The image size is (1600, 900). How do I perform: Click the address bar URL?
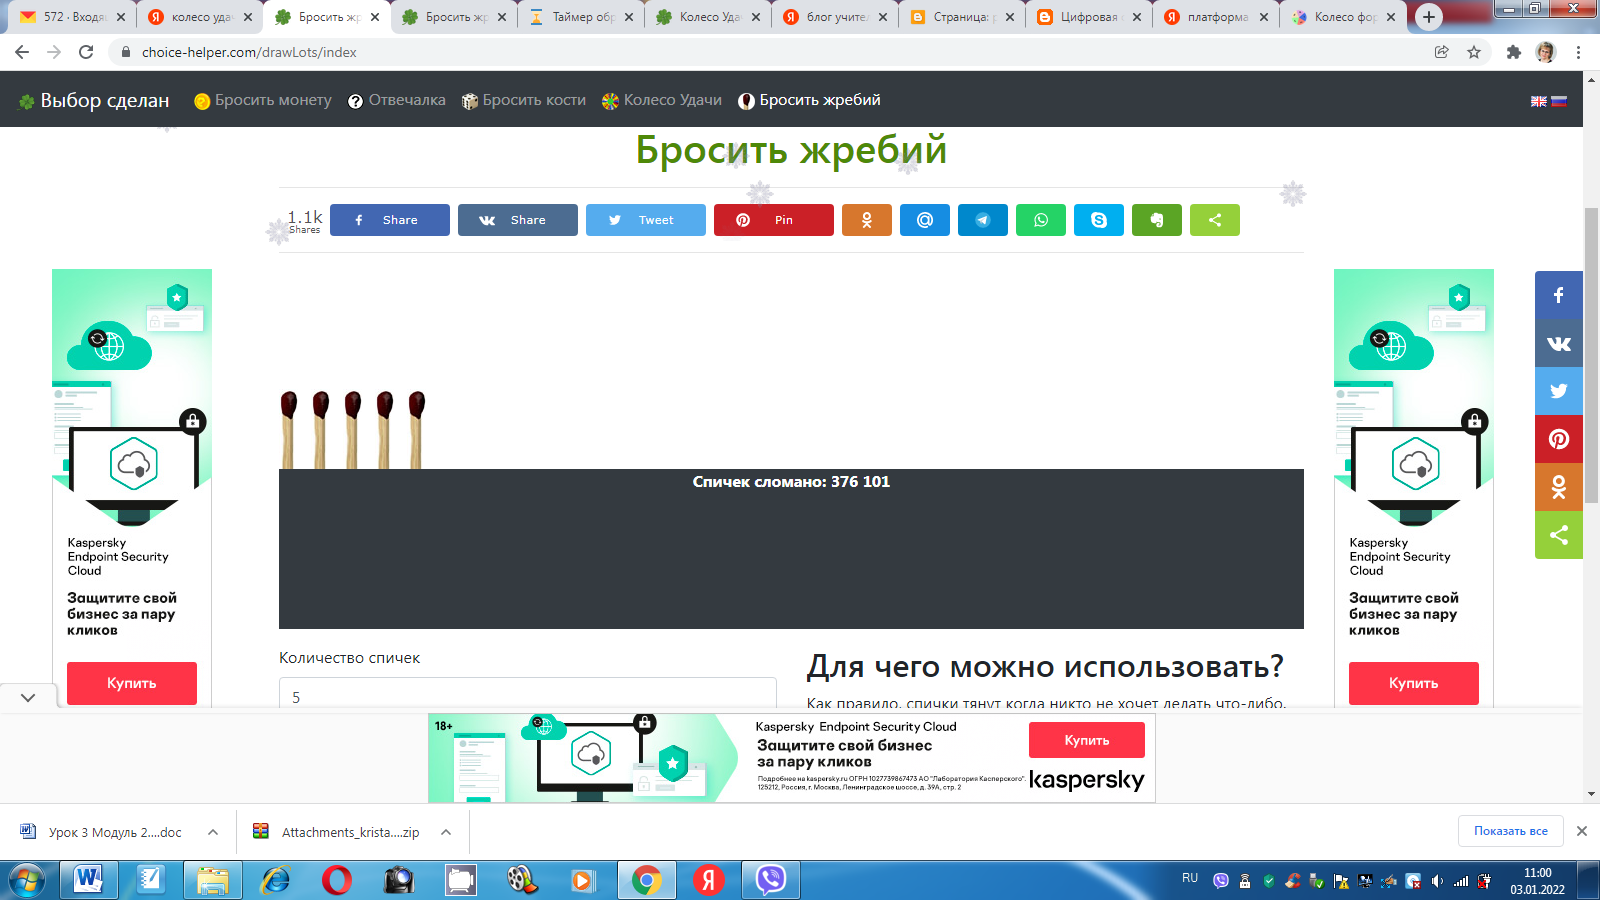(249, 52)
